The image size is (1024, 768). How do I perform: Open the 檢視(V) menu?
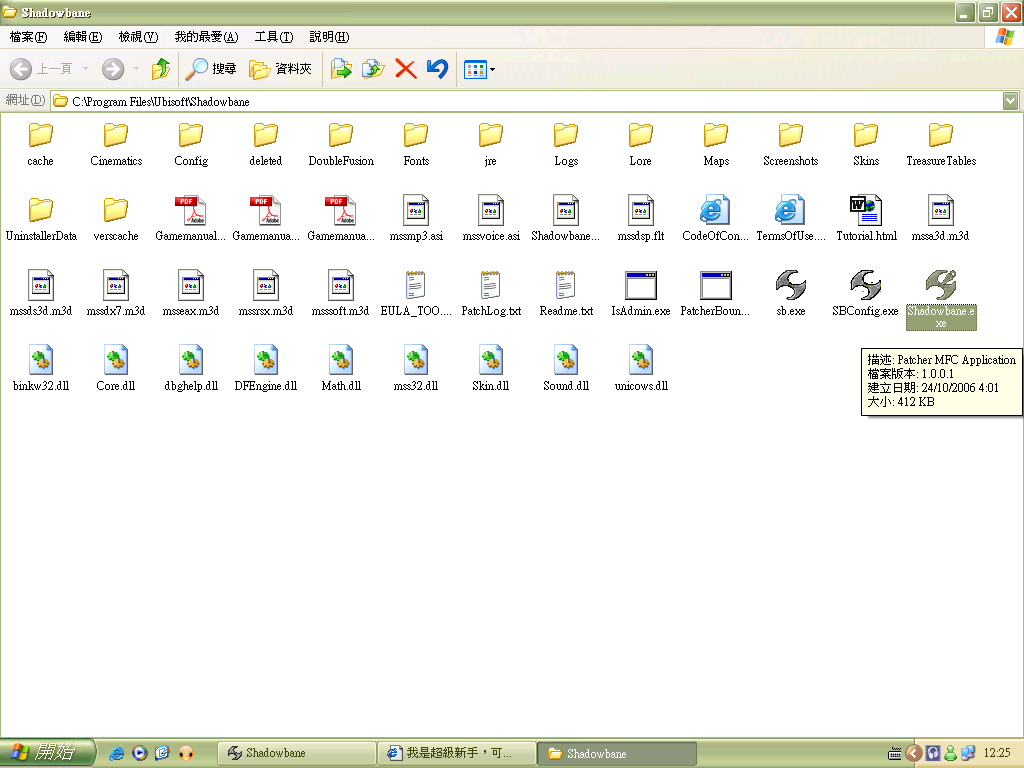(138, 37)
